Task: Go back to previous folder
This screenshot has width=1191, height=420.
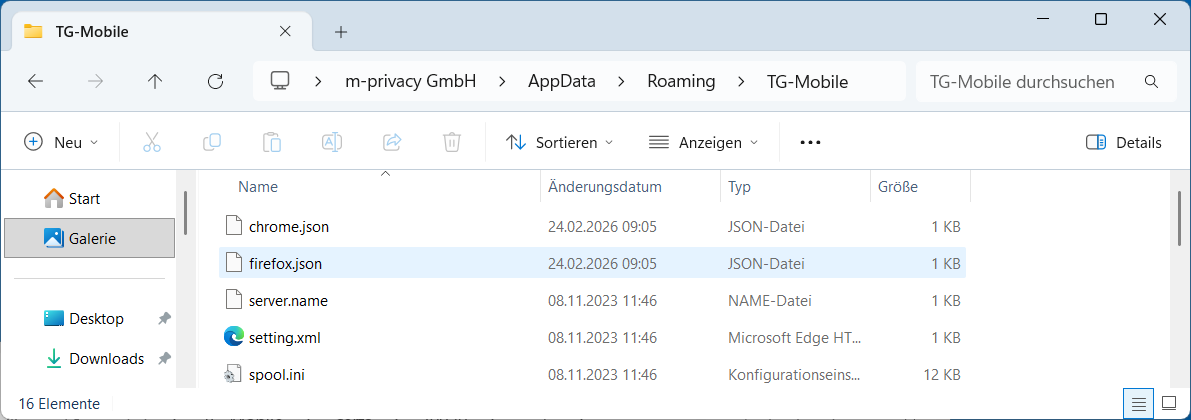Action: pos(36,82)
